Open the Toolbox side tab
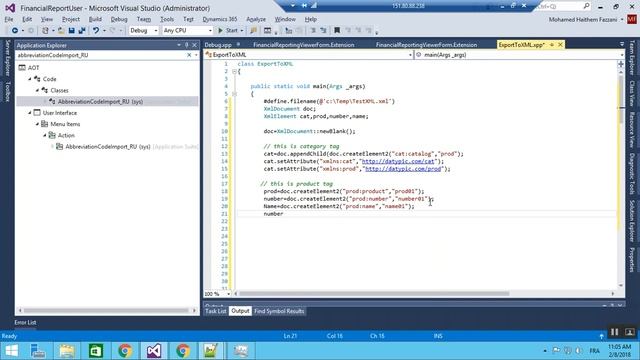 [x=7, y=91]
